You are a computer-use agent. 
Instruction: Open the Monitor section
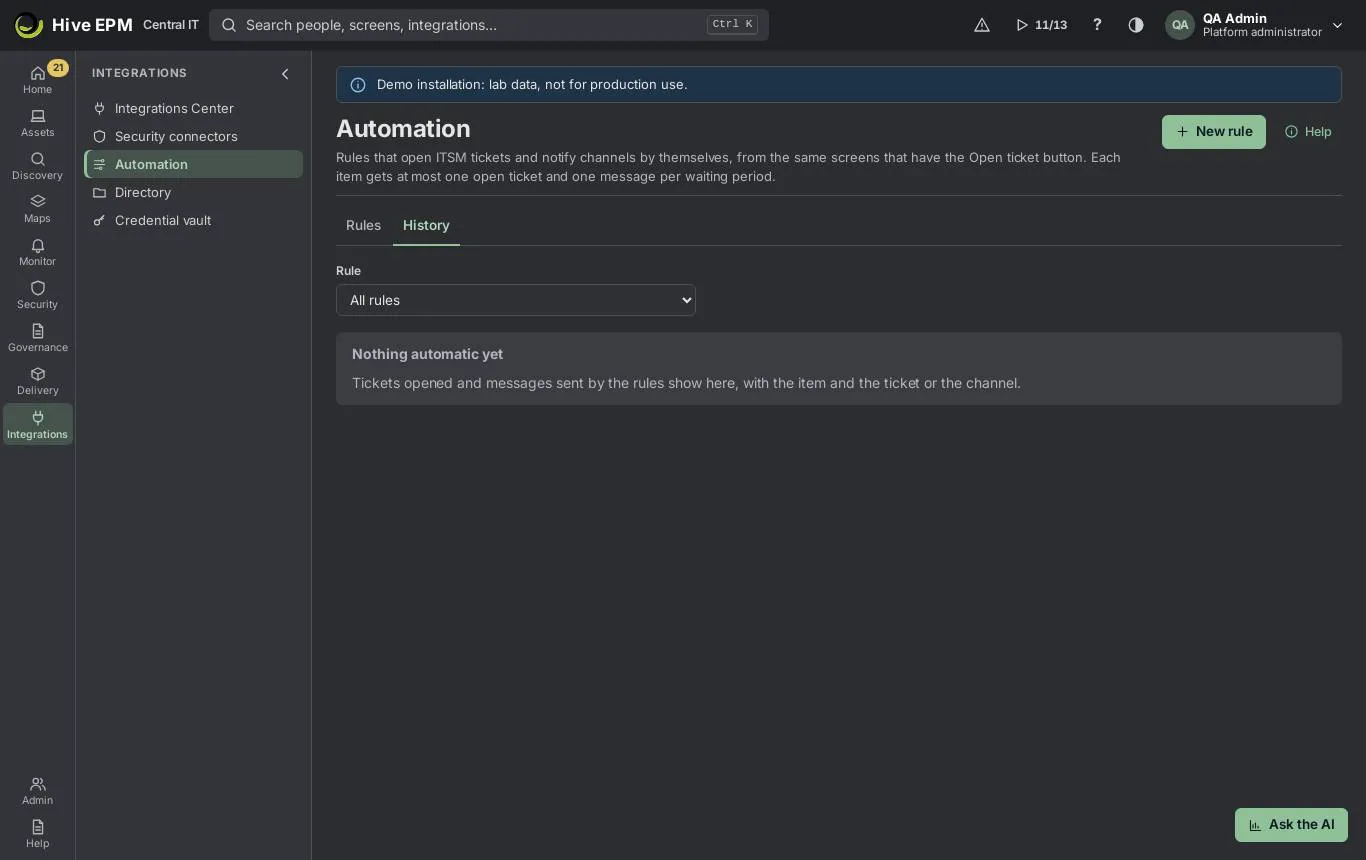[x=37, y=252]
